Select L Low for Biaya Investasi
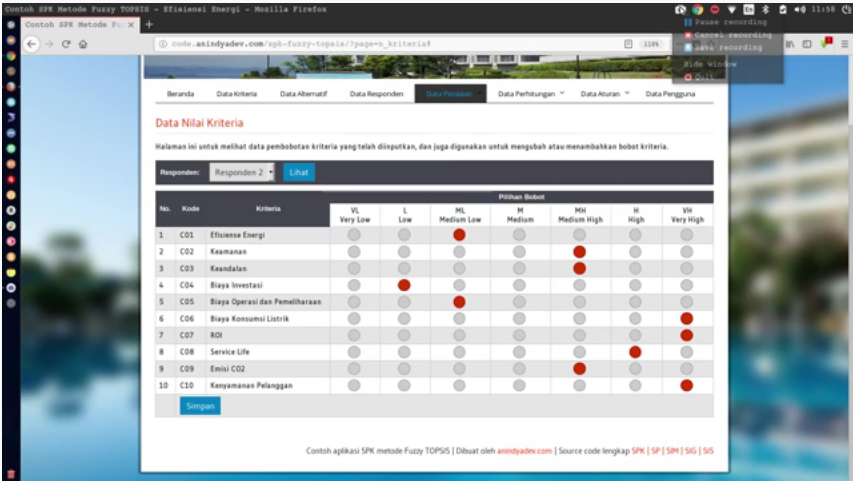The height and width of the screenshot is (481, 853). click(x=404, y=285)
